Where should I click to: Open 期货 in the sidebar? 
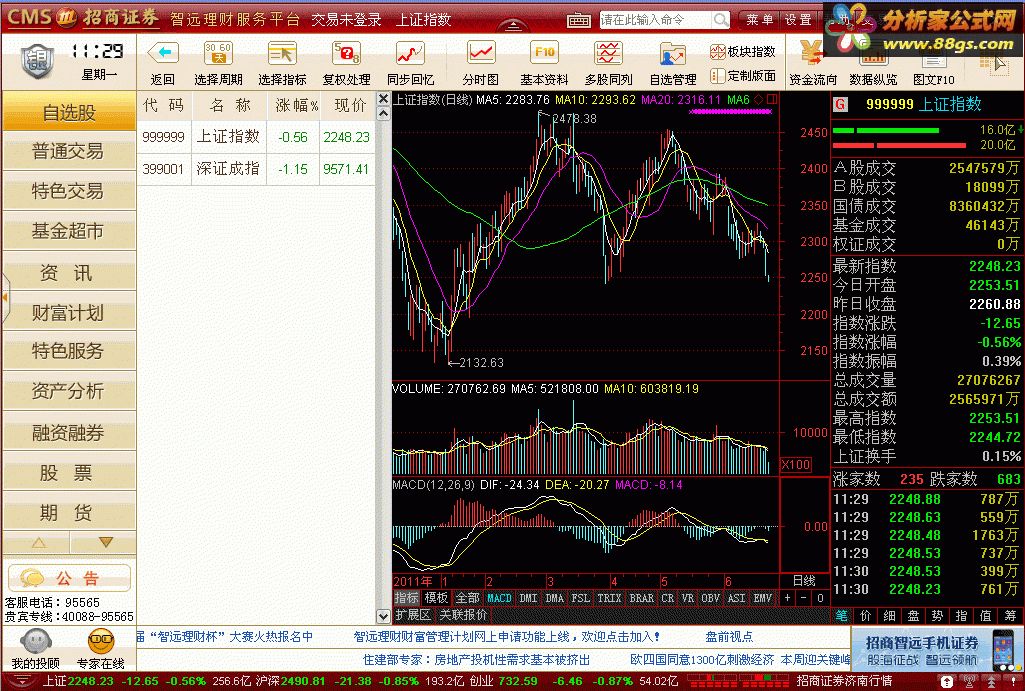pos(69,512)
